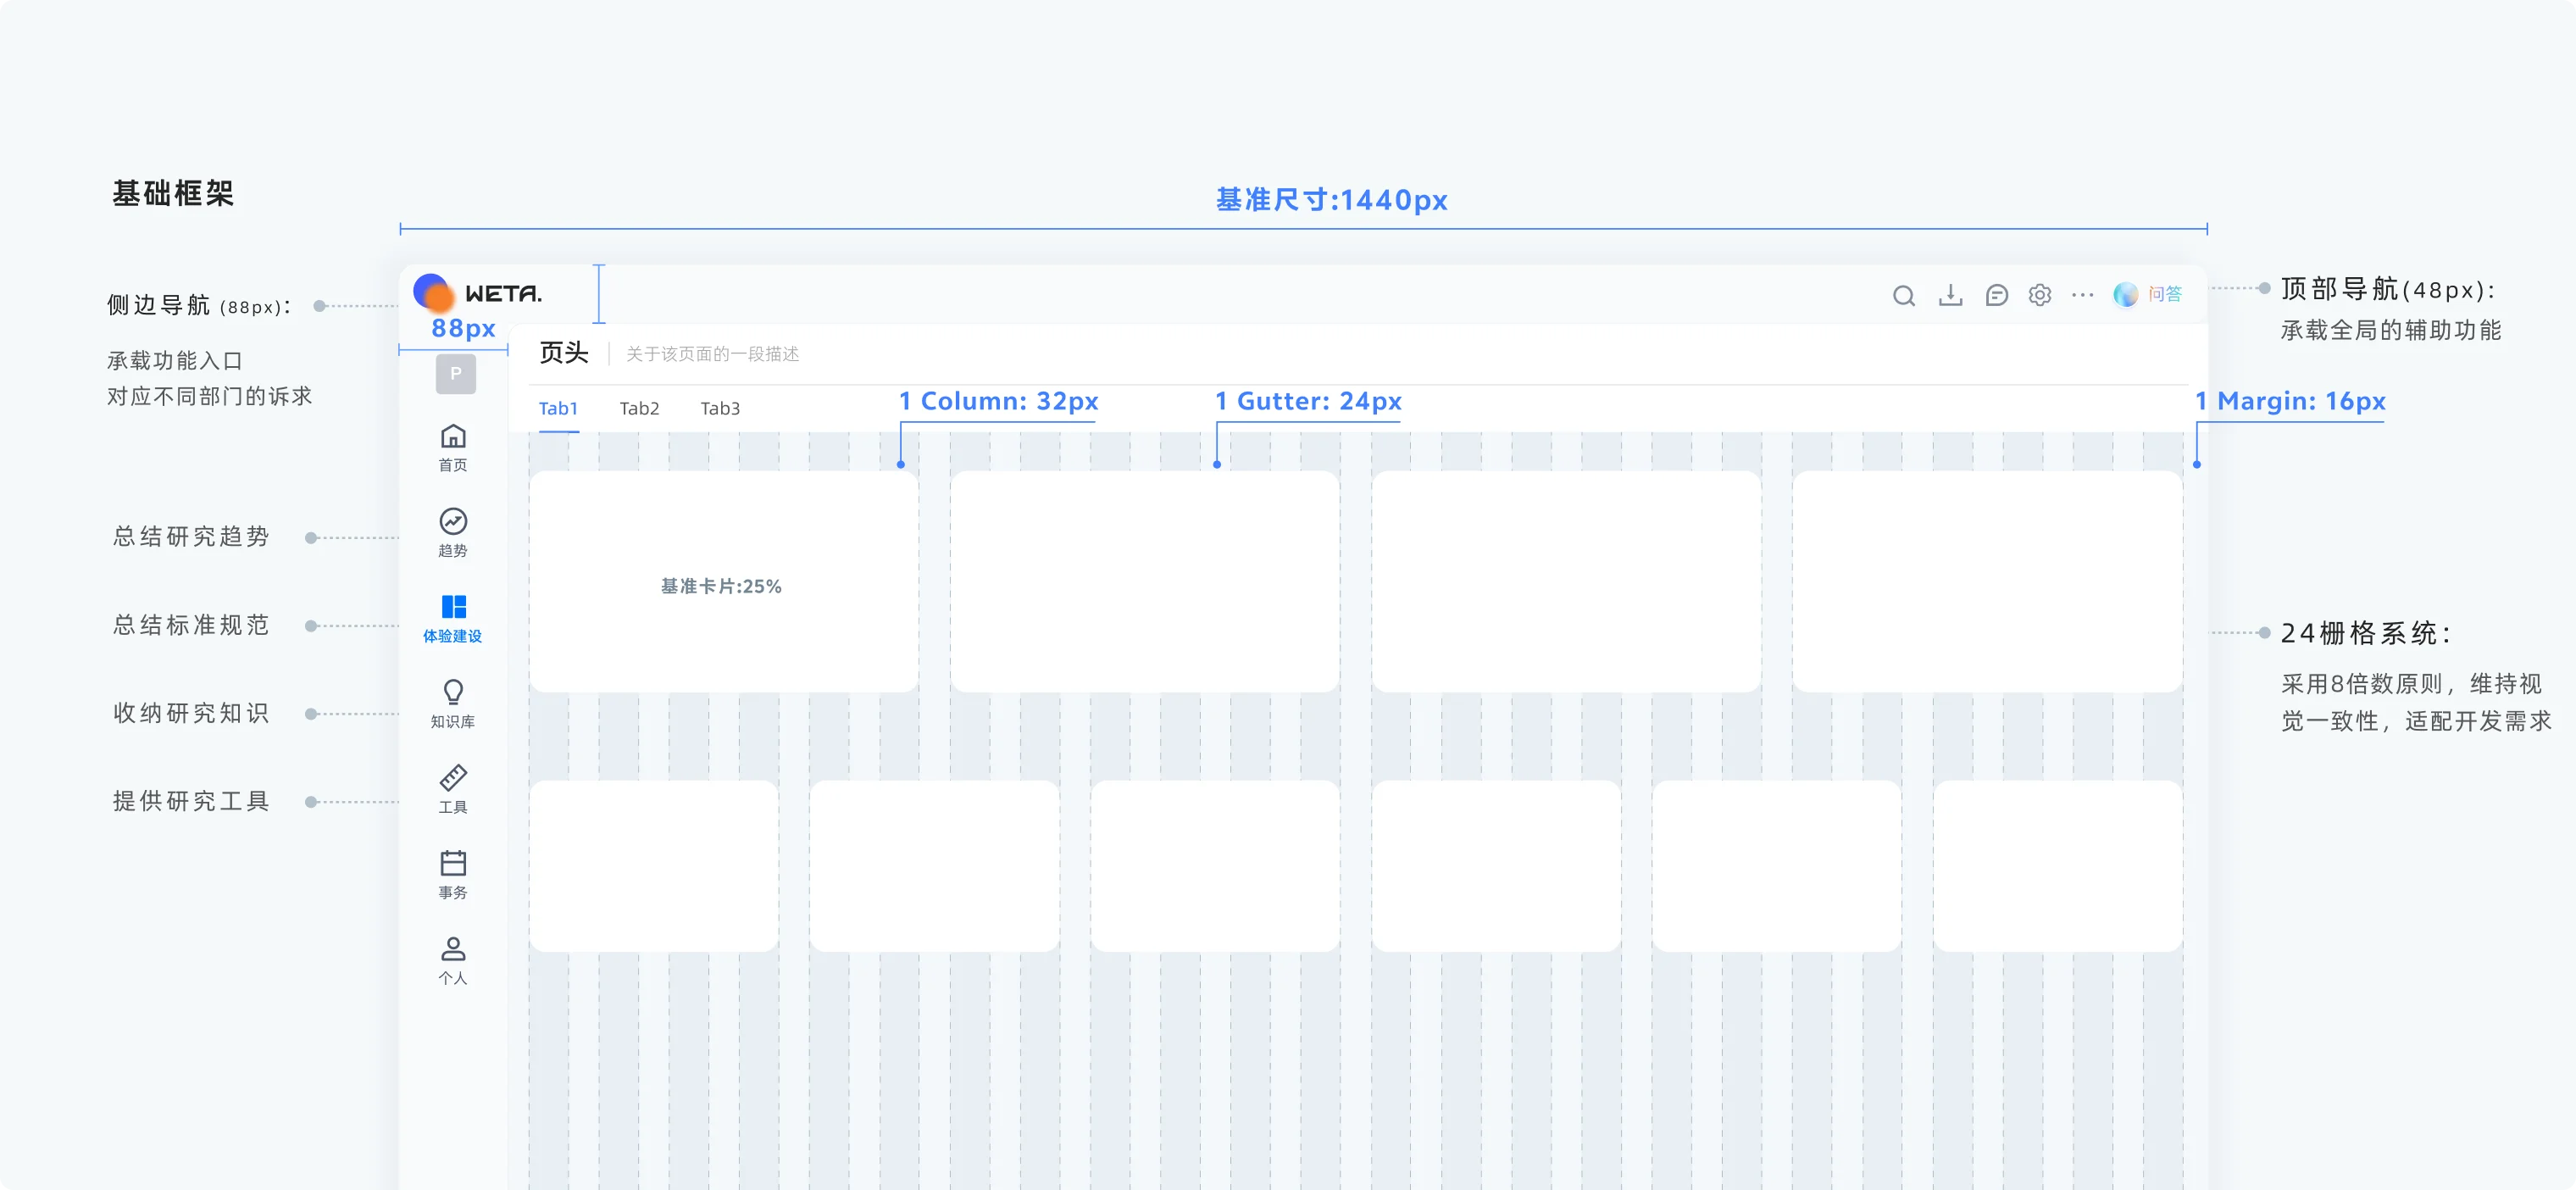Click the 问答 user avatar link
The height and width of the screenshot is (1190, 2576).
pyautogui.click(x=2148, y=294)
